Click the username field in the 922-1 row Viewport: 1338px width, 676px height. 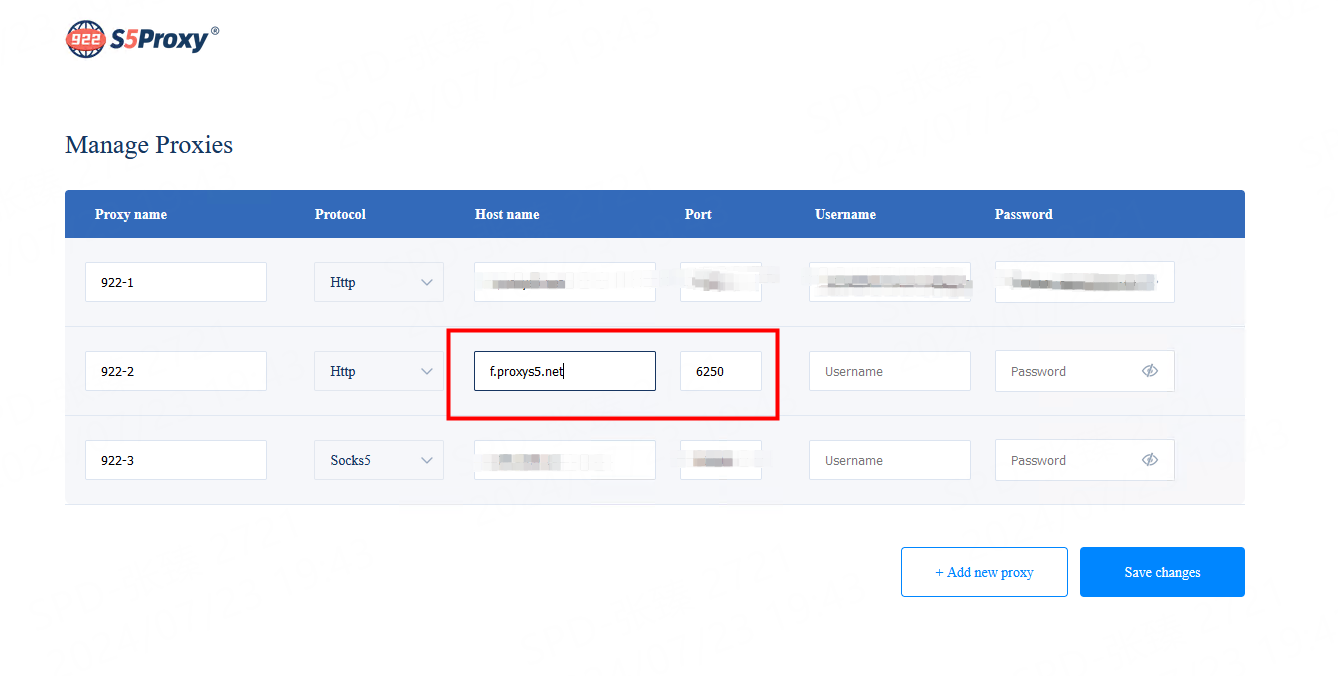click(x=889, y=283)
